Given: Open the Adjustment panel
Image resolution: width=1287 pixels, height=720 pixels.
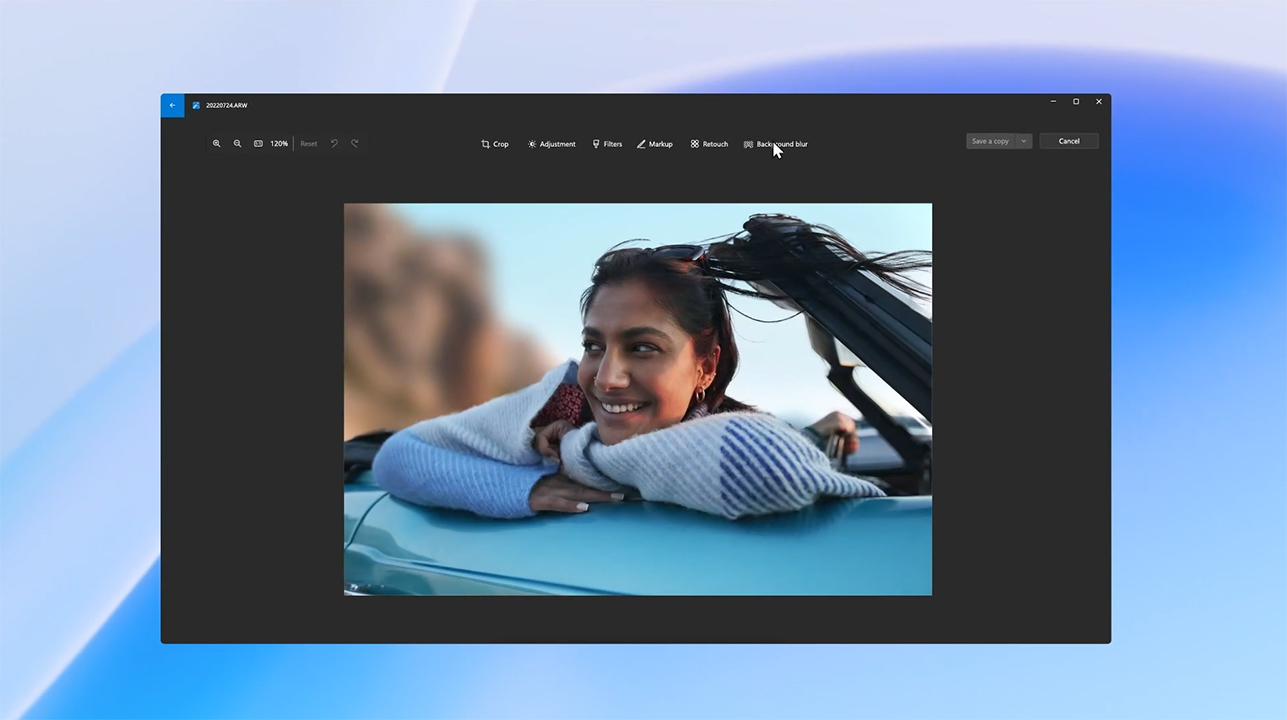Looking at the screenshot, I should pyautogui.click(x=551, y=144).
